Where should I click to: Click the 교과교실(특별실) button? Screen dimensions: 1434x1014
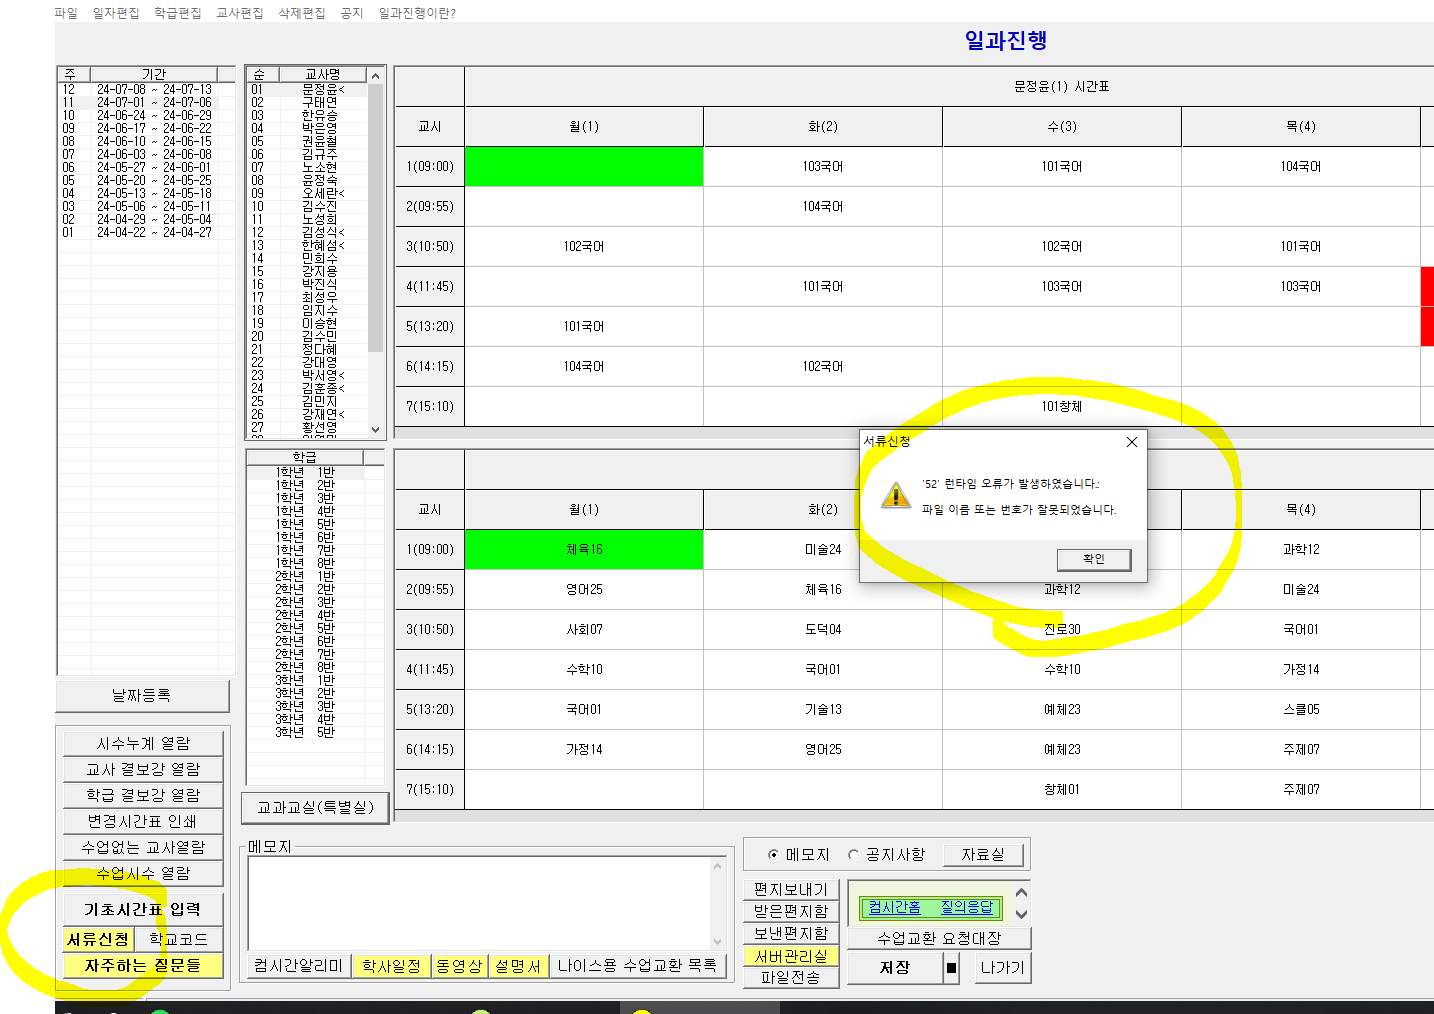[316, 807]
